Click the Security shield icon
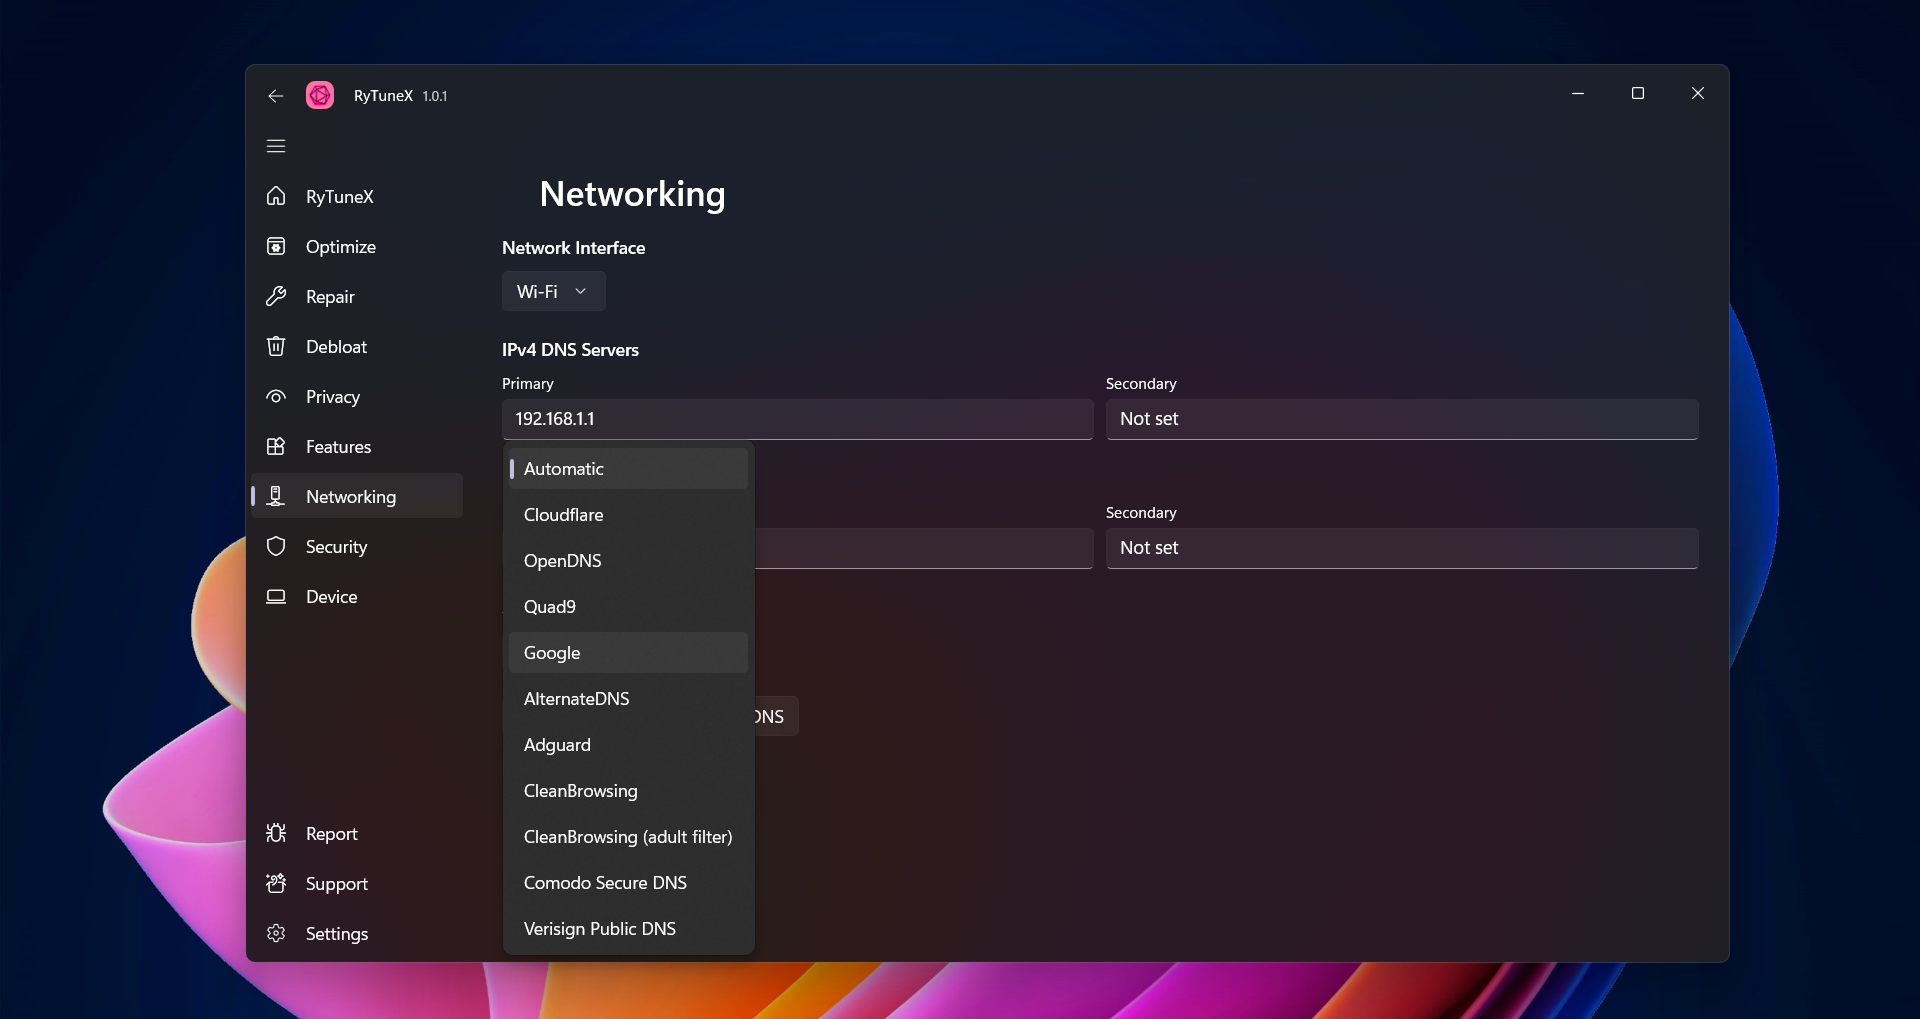1920x1019 pixels. [276, 546]
